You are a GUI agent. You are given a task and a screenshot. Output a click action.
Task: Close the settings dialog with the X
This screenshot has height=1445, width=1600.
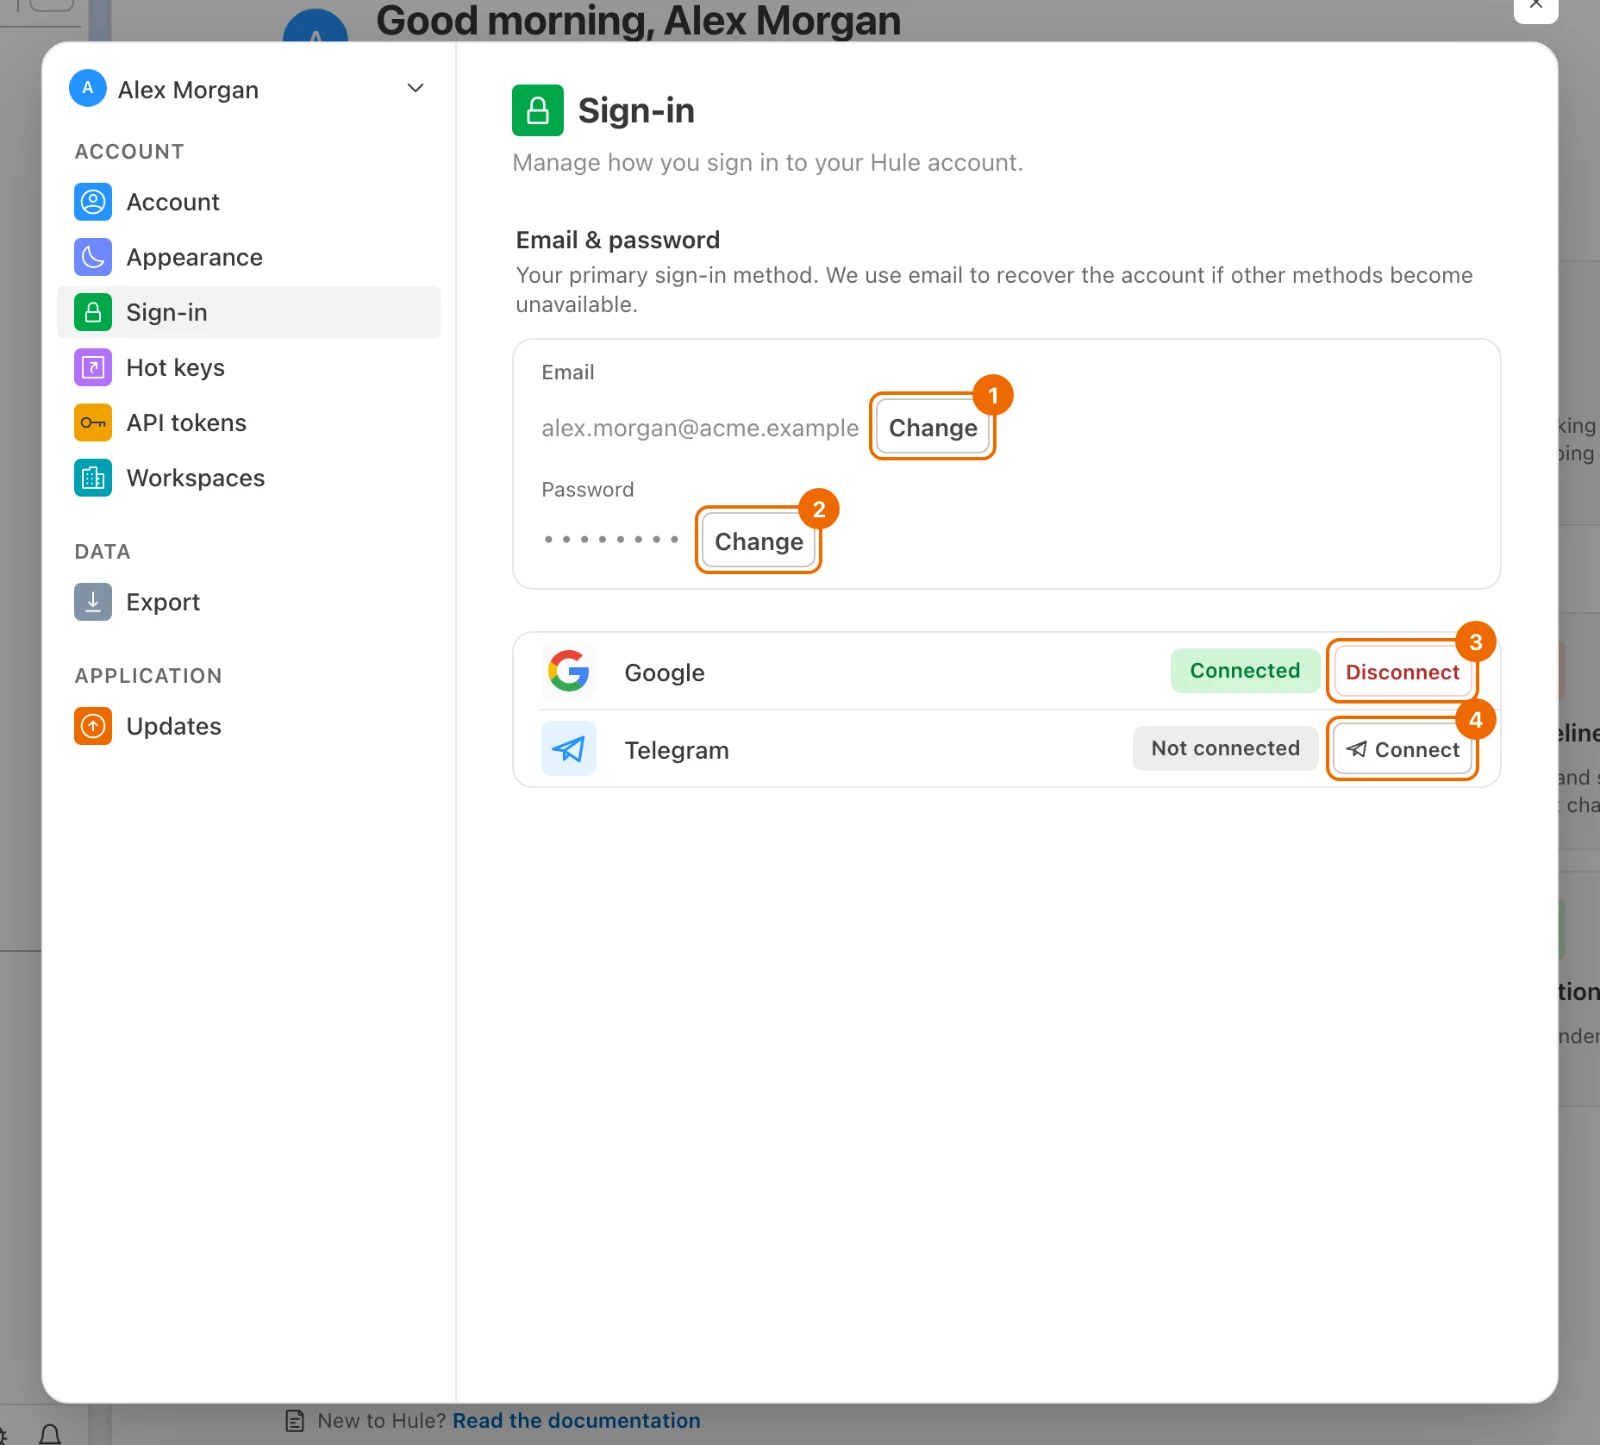coord(1536,6)
